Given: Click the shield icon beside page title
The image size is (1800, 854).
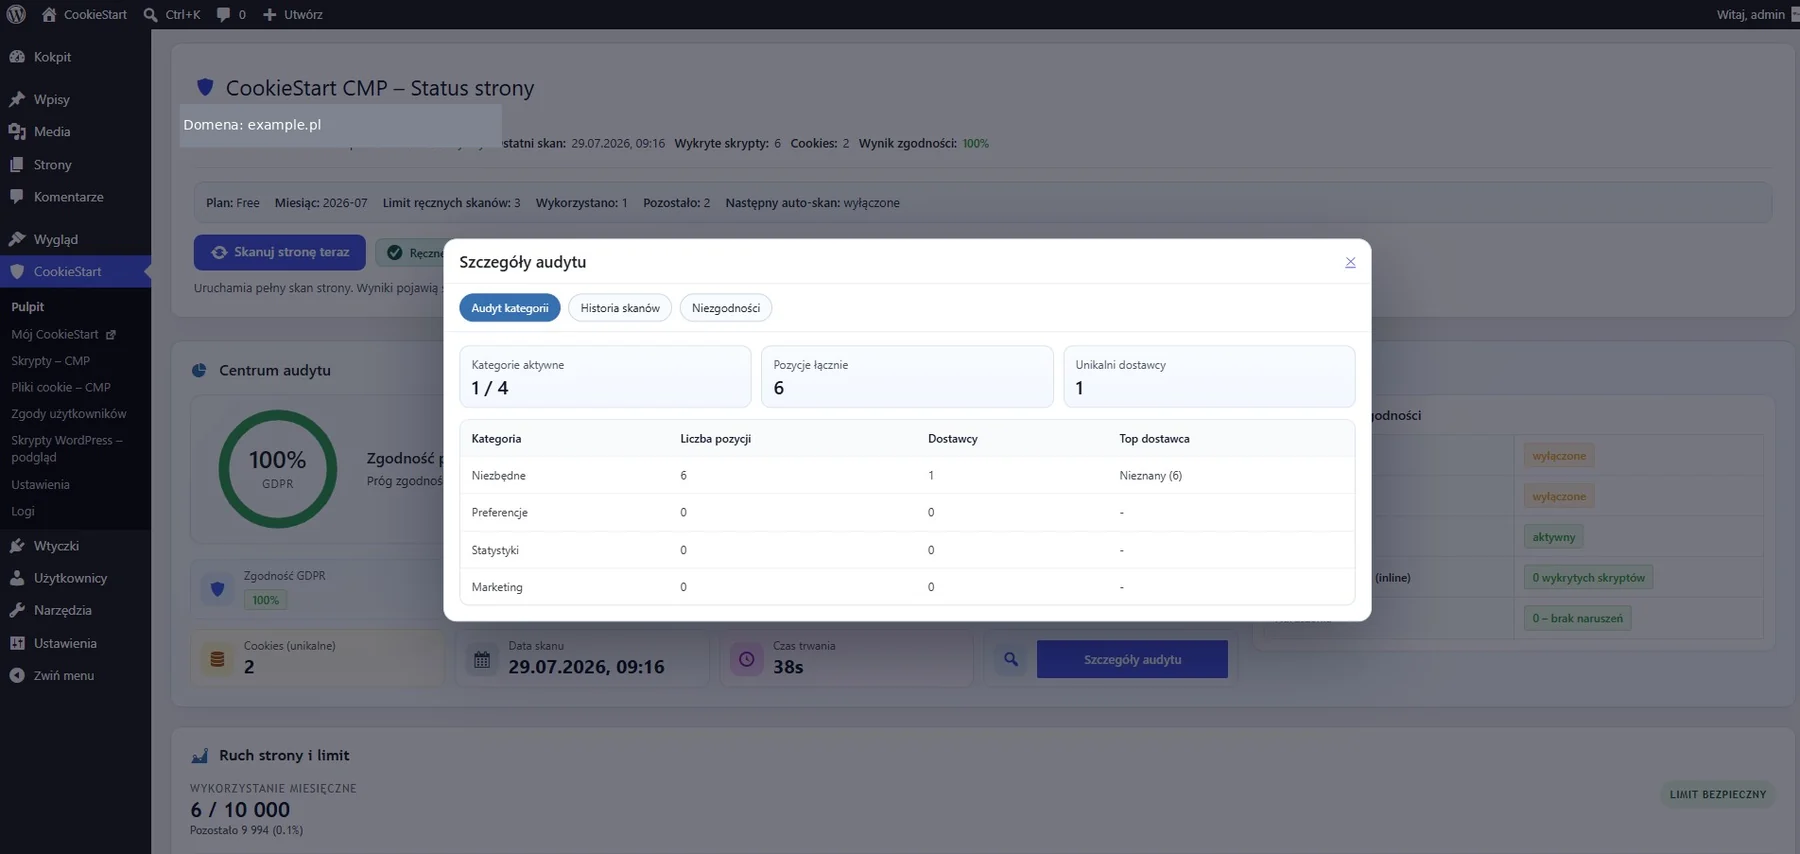Looking at the screenshot, I should tap(205, 87).
